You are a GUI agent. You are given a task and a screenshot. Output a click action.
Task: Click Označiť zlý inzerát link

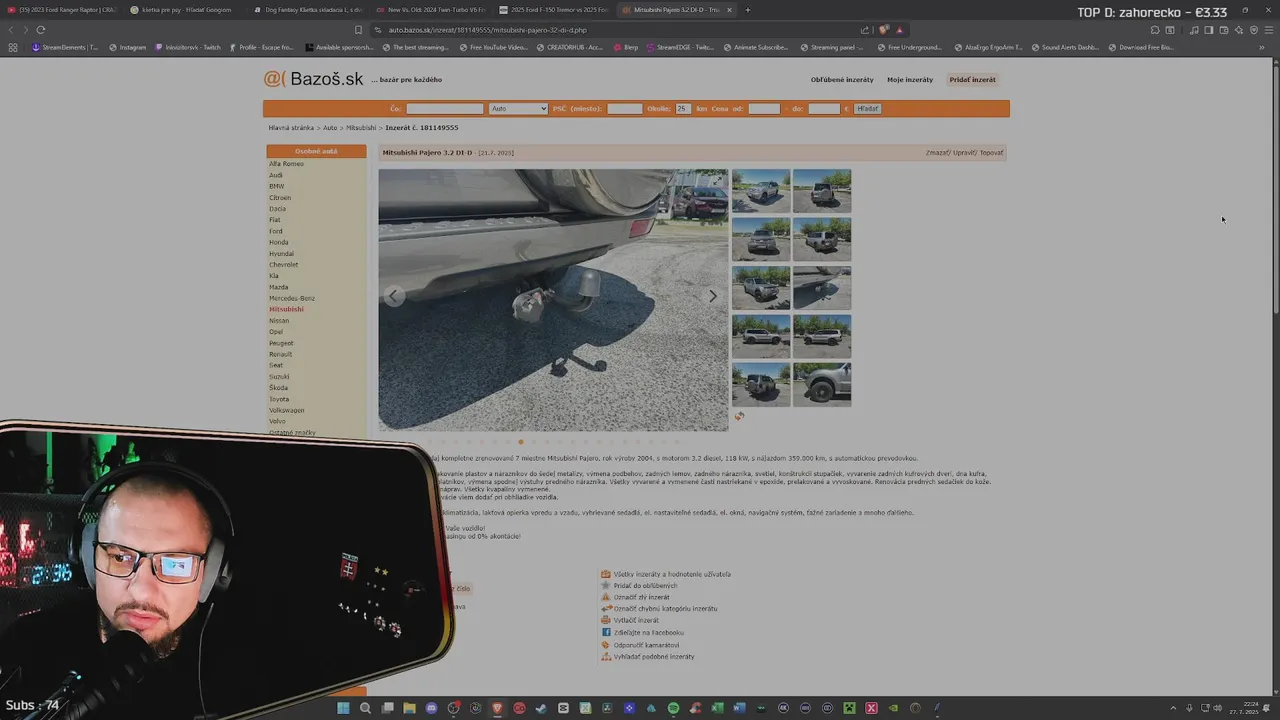642,597
